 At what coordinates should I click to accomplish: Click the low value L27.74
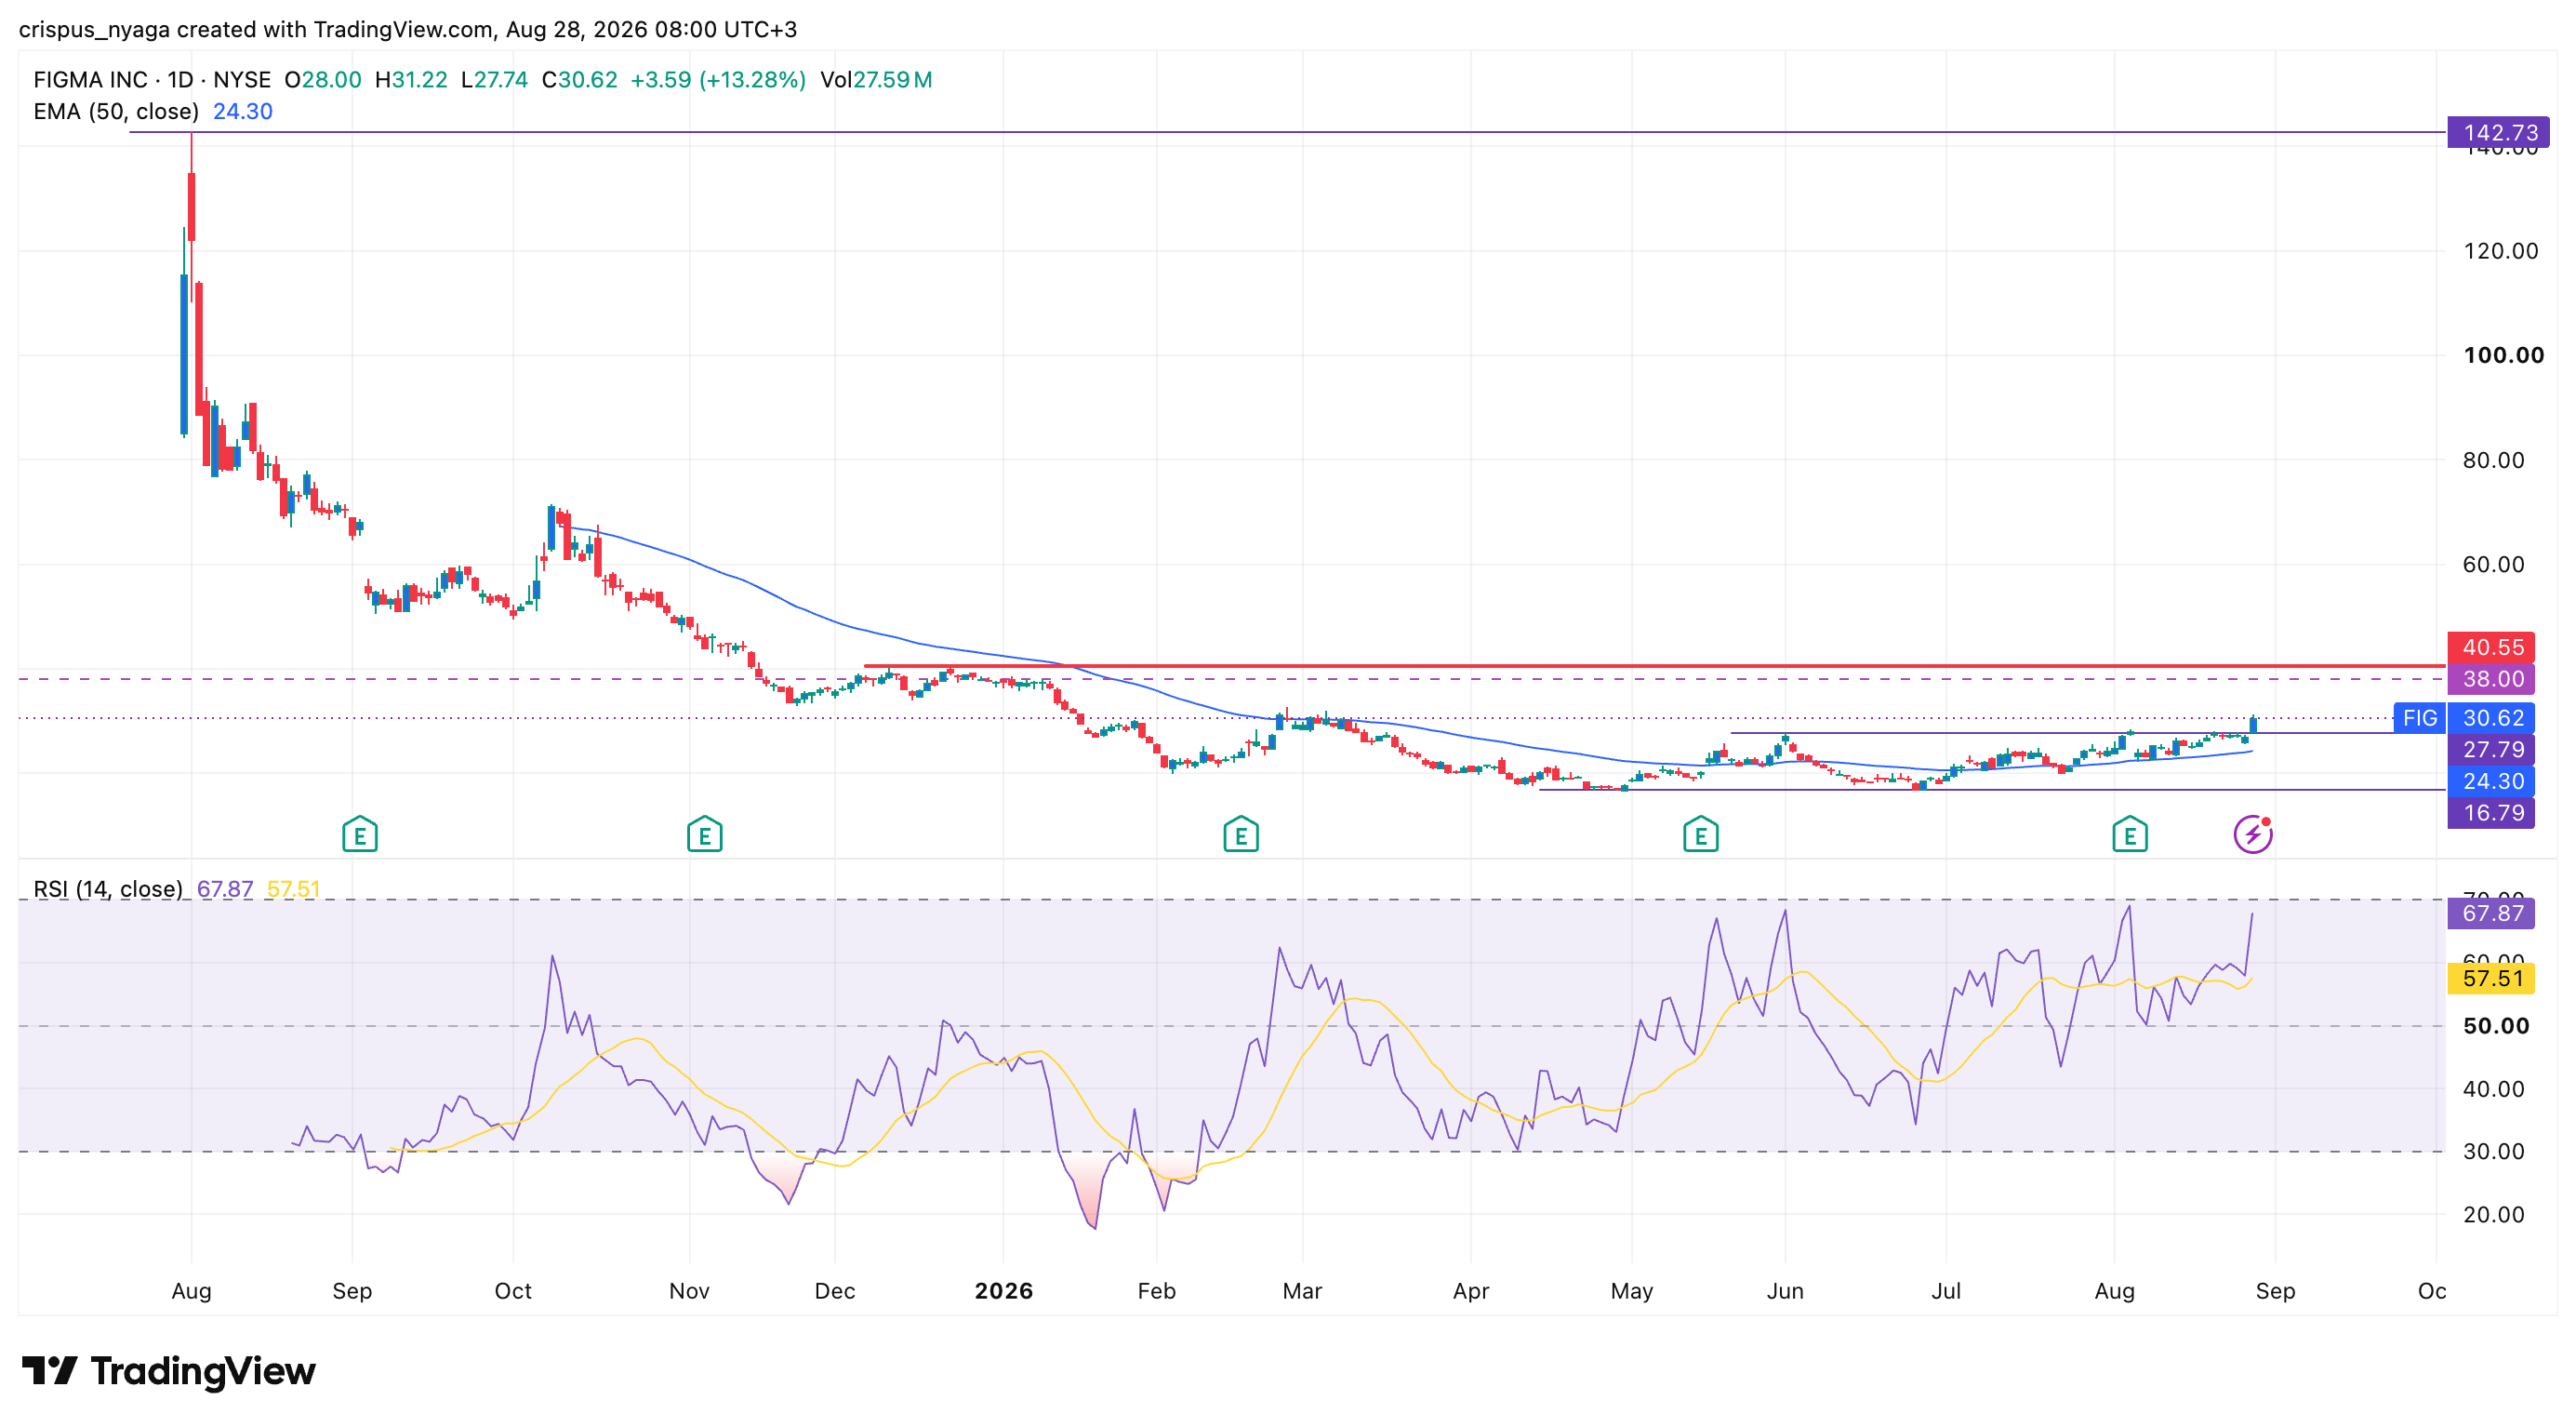tap(494, 80)
